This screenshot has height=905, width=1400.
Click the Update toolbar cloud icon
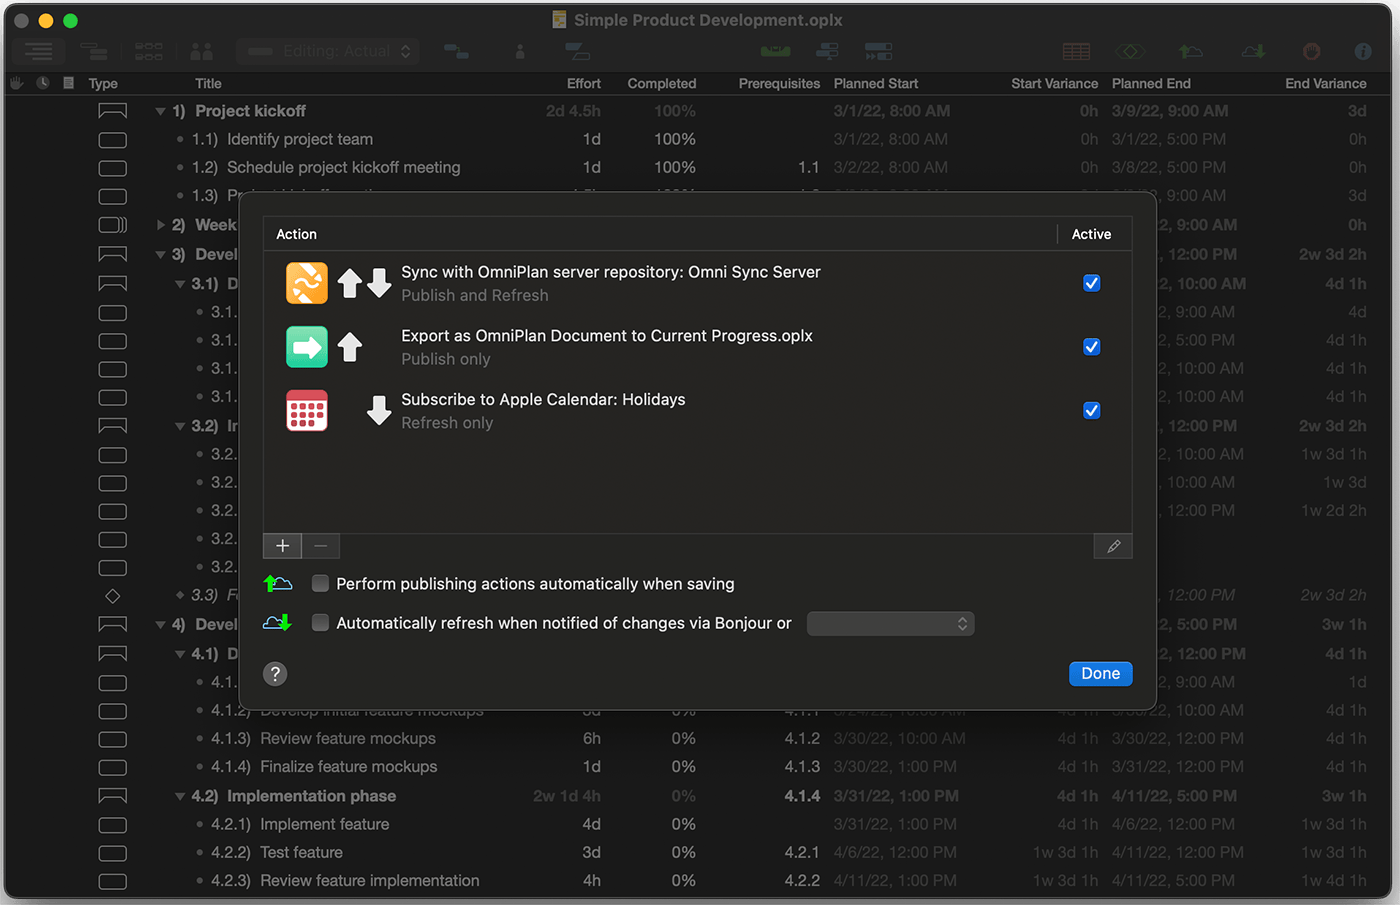coord(1252,51)
